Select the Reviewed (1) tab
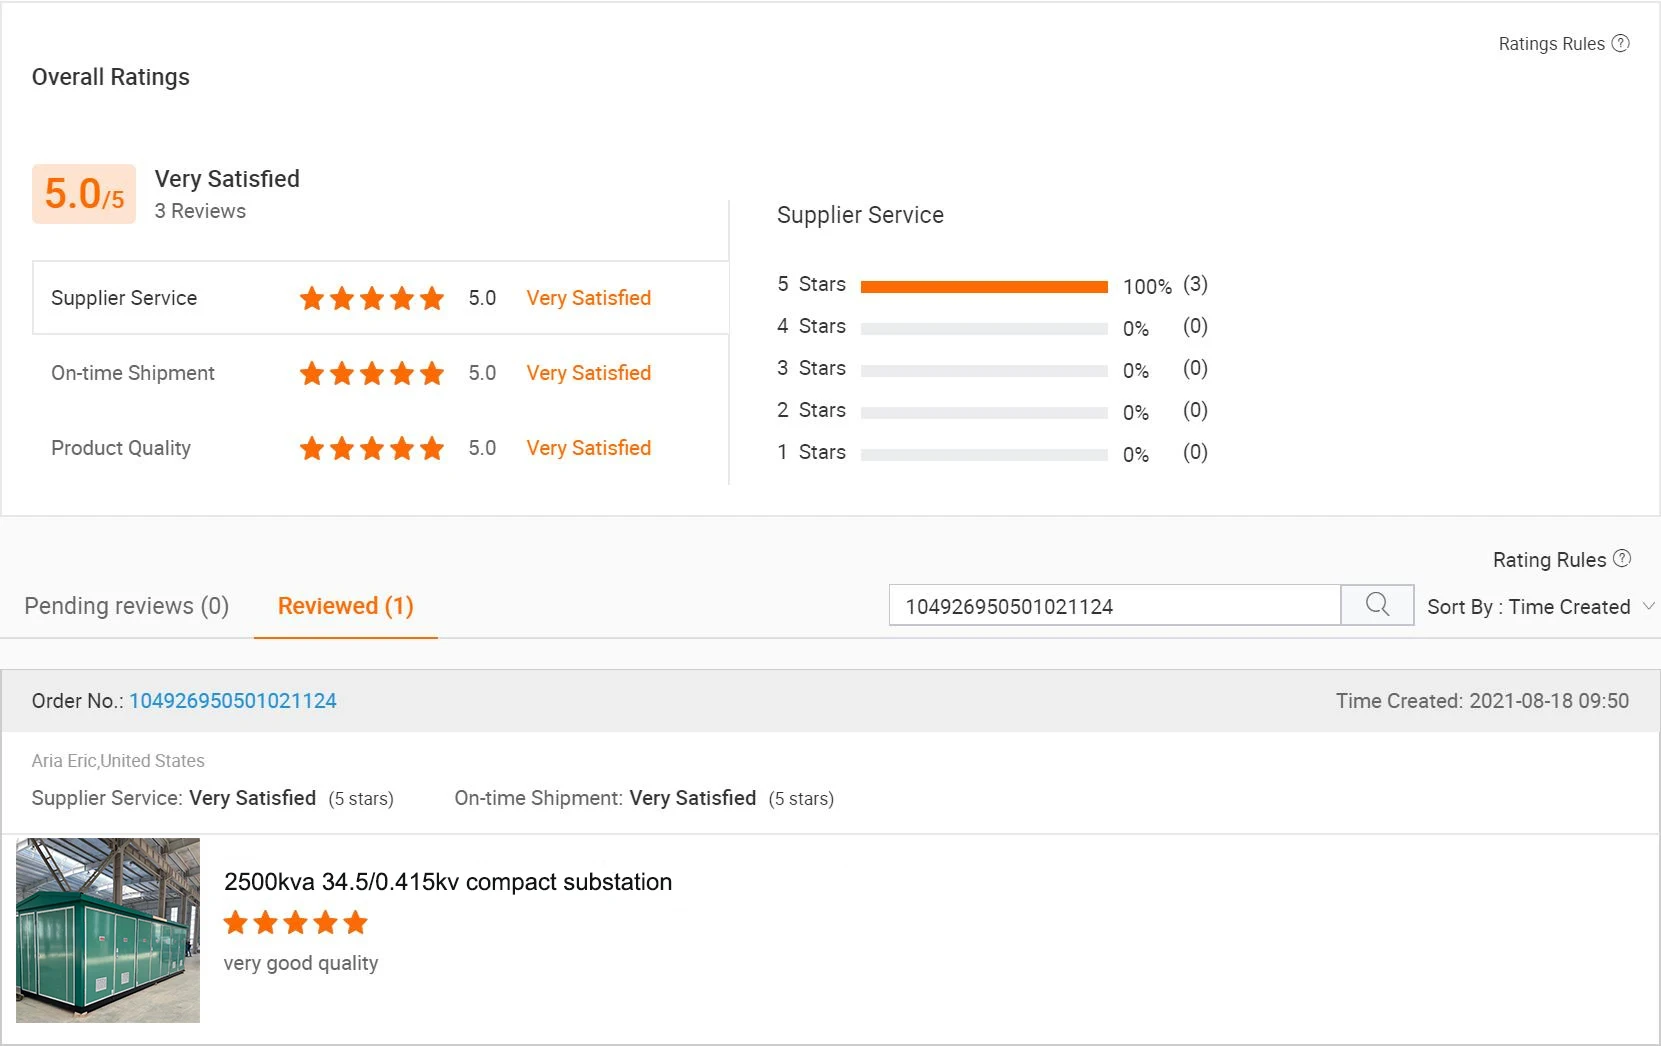 pyautogui.click(x=345, y=606)
